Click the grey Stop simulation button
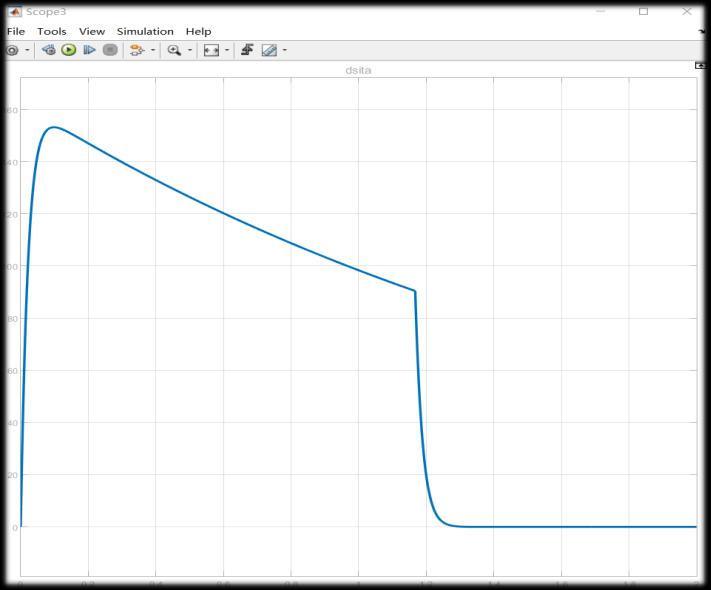Screen dimensions: 711x590 pos(110,50)
